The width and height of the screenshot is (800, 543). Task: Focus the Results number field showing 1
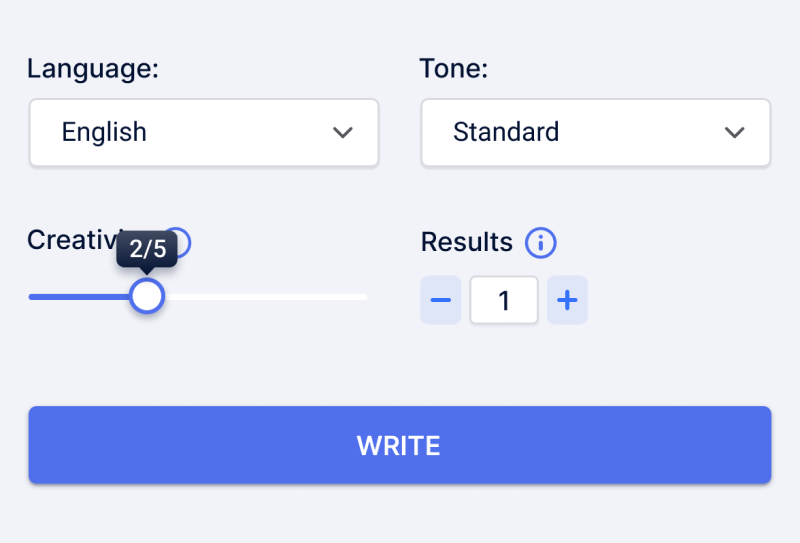(x=504, y=300)
